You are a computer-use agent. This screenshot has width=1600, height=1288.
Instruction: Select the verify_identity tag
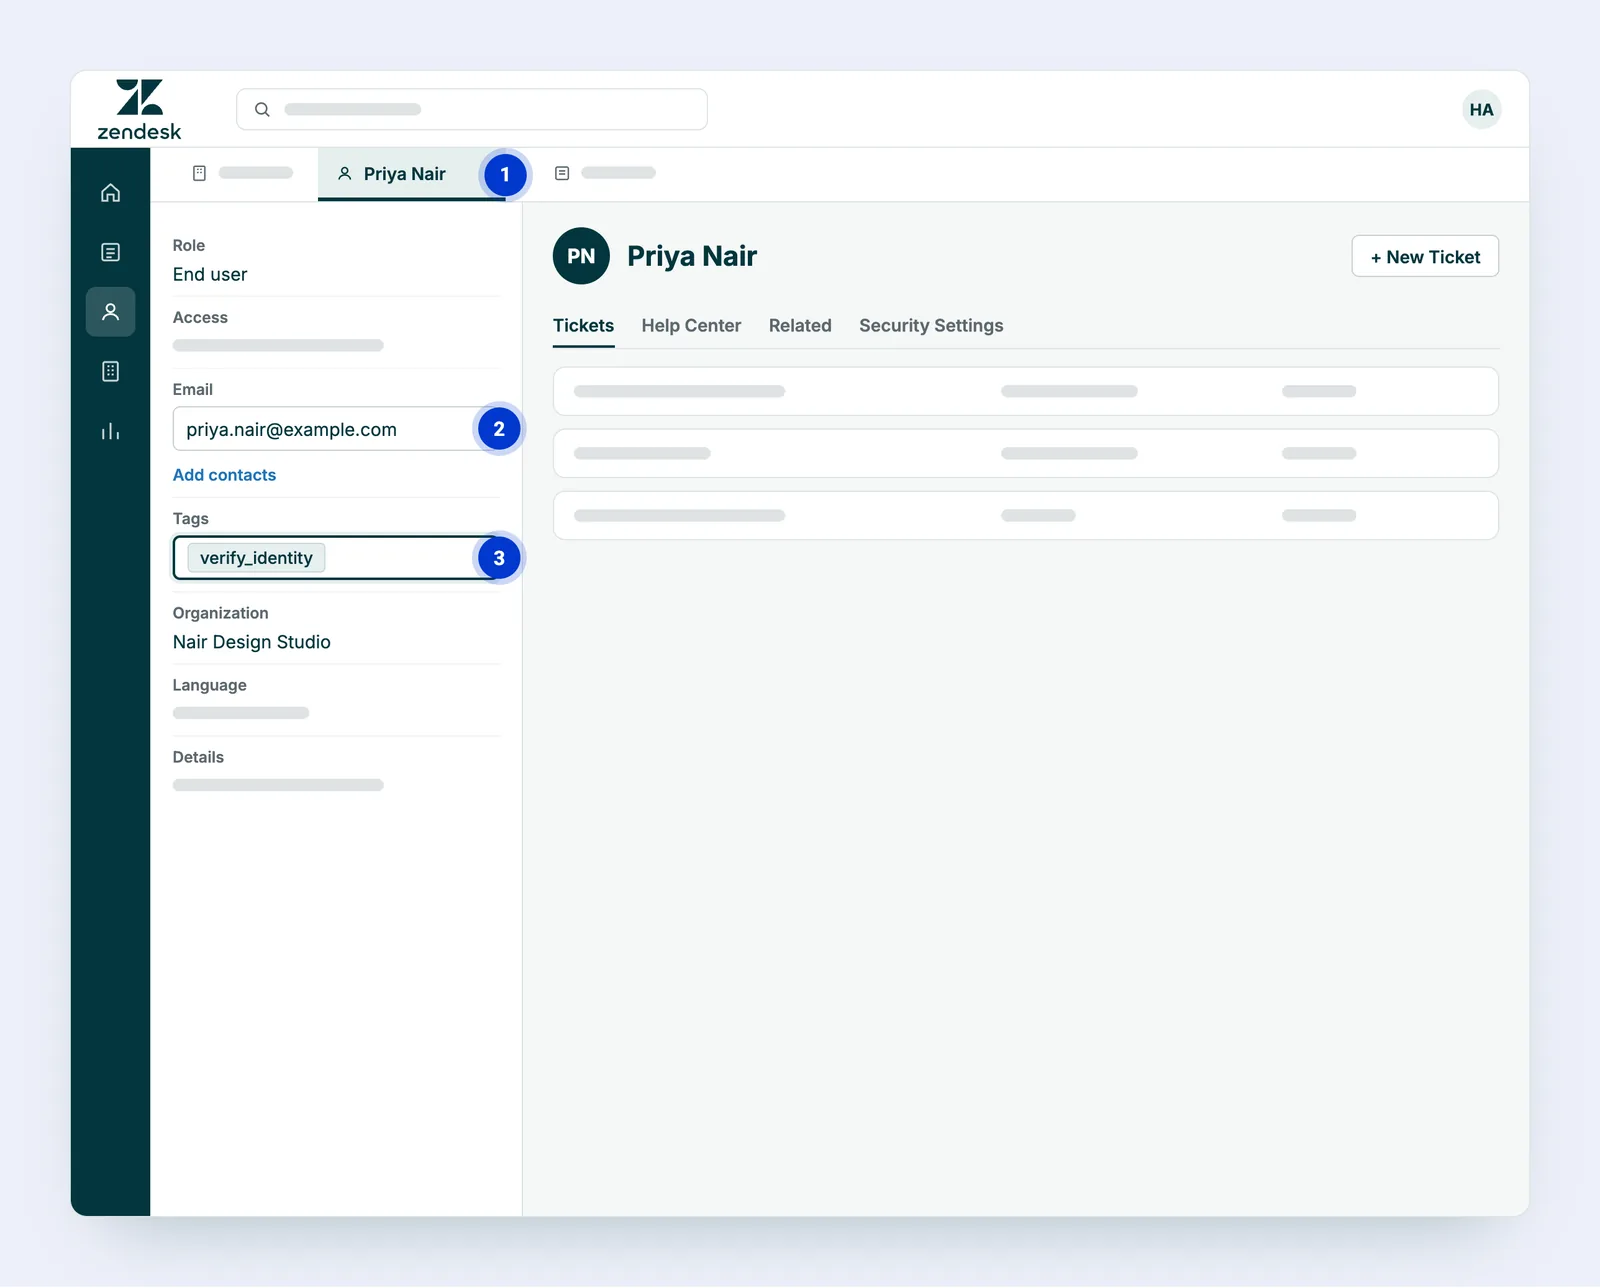coord(256,558)
